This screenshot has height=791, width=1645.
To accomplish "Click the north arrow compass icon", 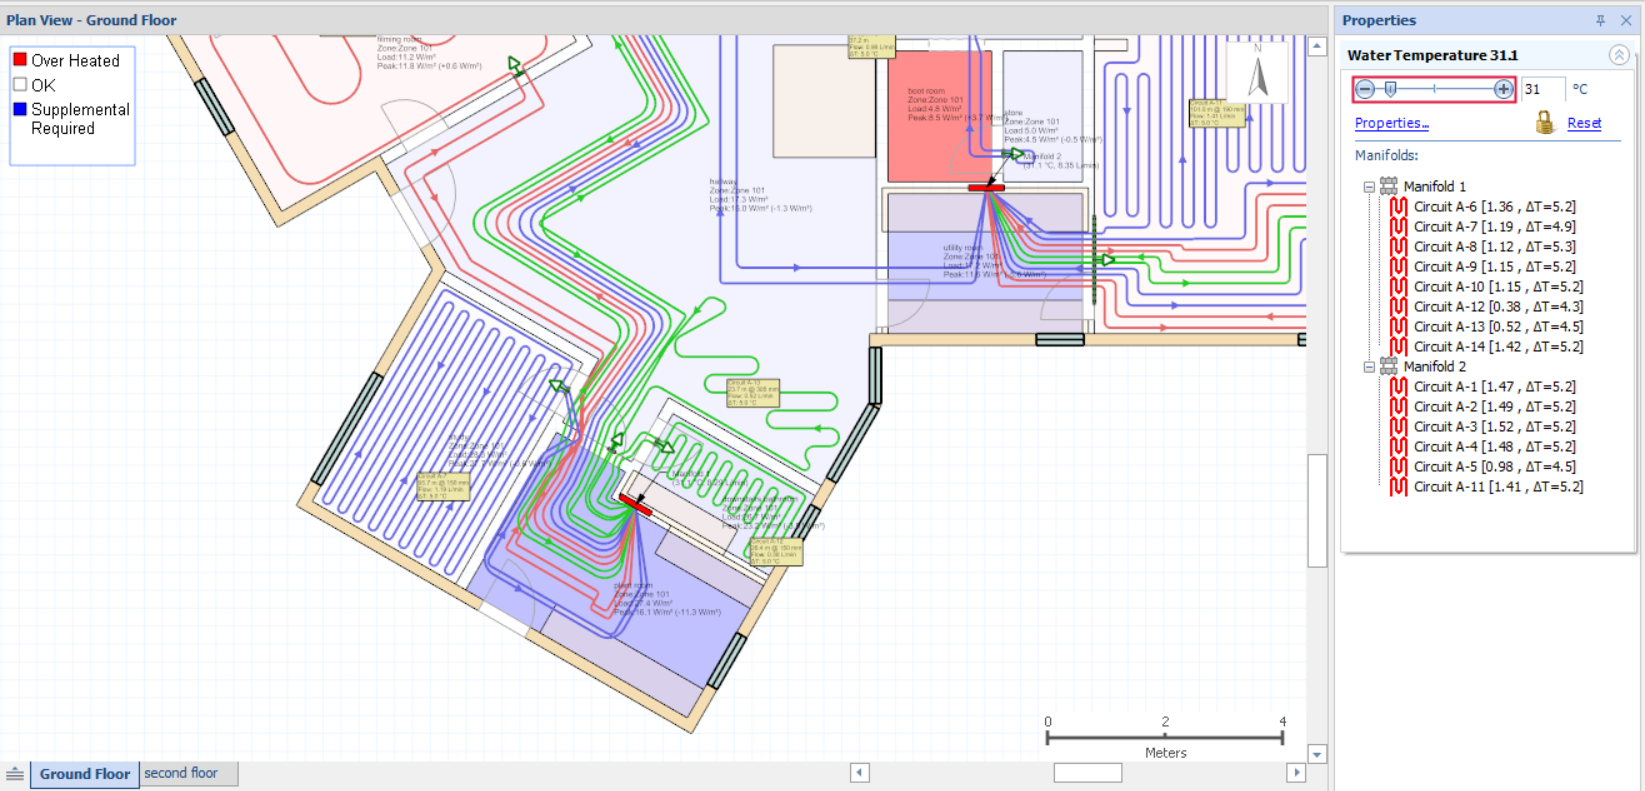I will [x=1259, y=73].
